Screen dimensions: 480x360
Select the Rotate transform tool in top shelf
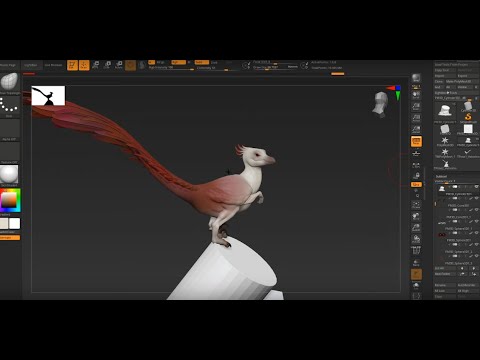(x=119, y=65)
